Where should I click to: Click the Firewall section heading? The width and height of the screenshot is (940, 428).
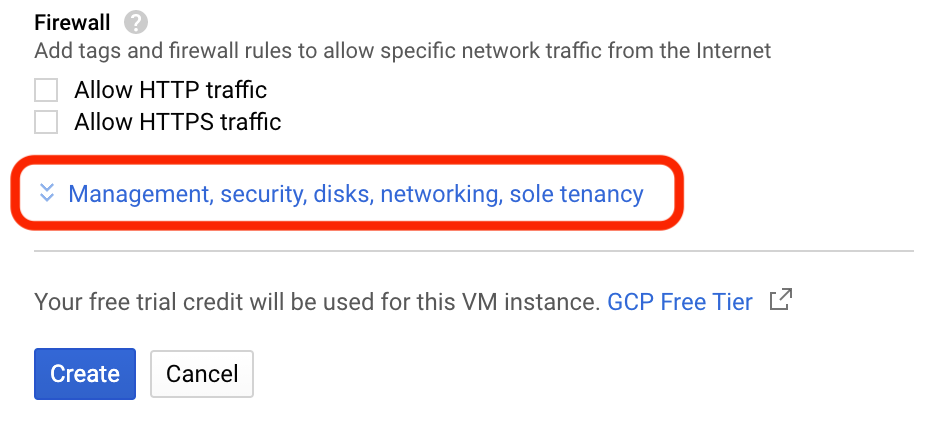(72, 22)
